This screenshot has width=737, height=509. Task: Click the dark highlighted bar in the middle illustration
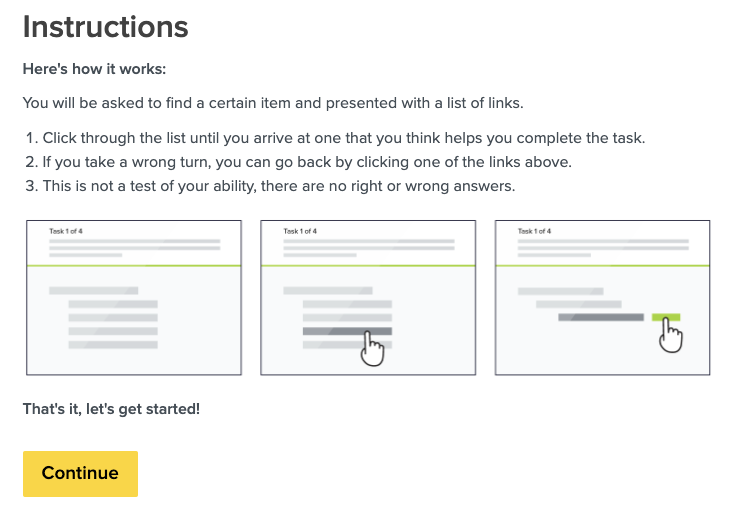347,331
